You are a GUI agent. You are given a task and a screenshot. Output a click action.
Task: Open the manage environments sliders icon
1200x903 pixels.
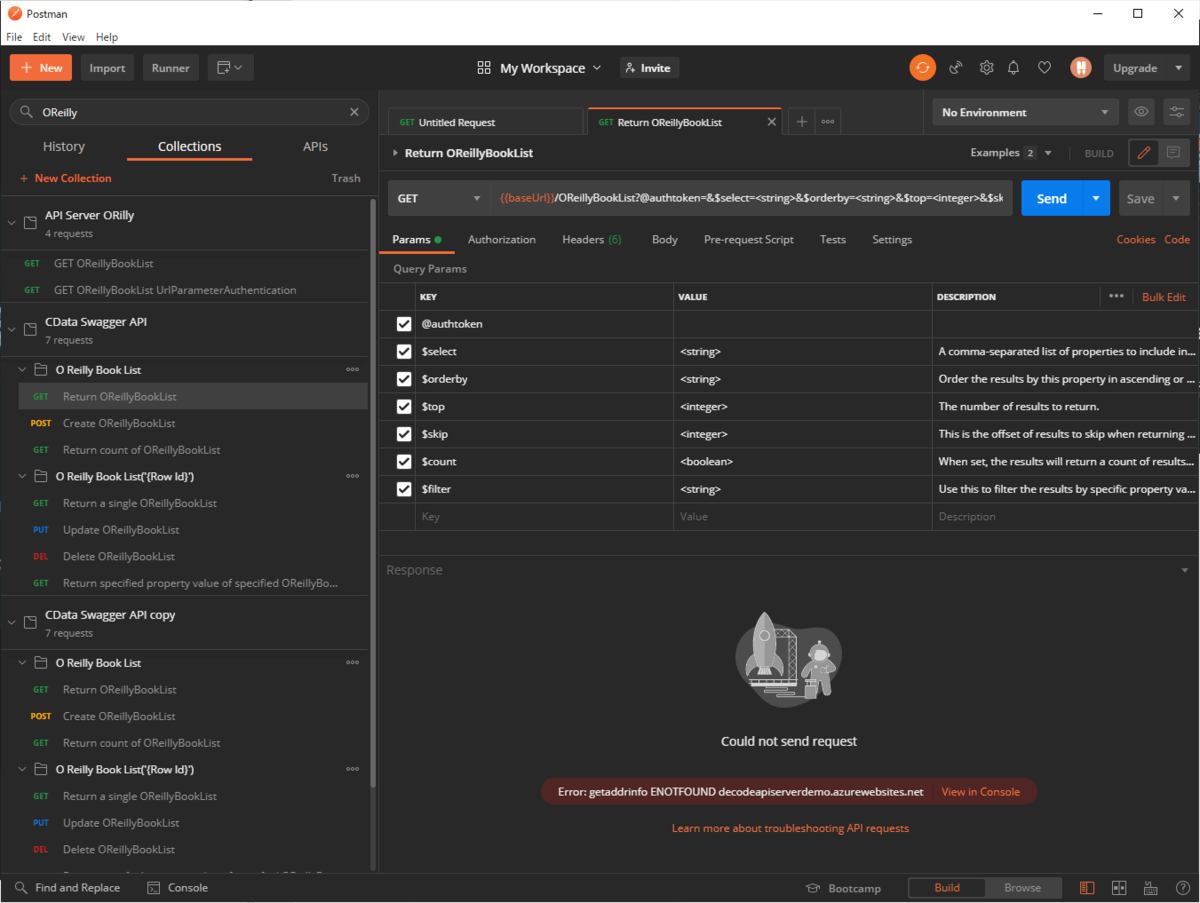point(1176,112)
